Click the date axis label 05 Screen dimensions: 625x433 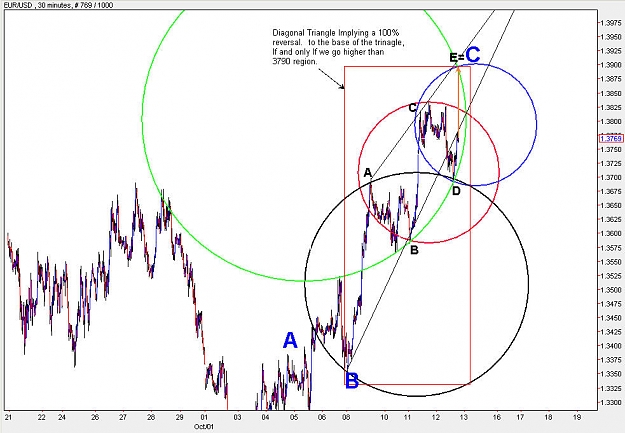294,417
